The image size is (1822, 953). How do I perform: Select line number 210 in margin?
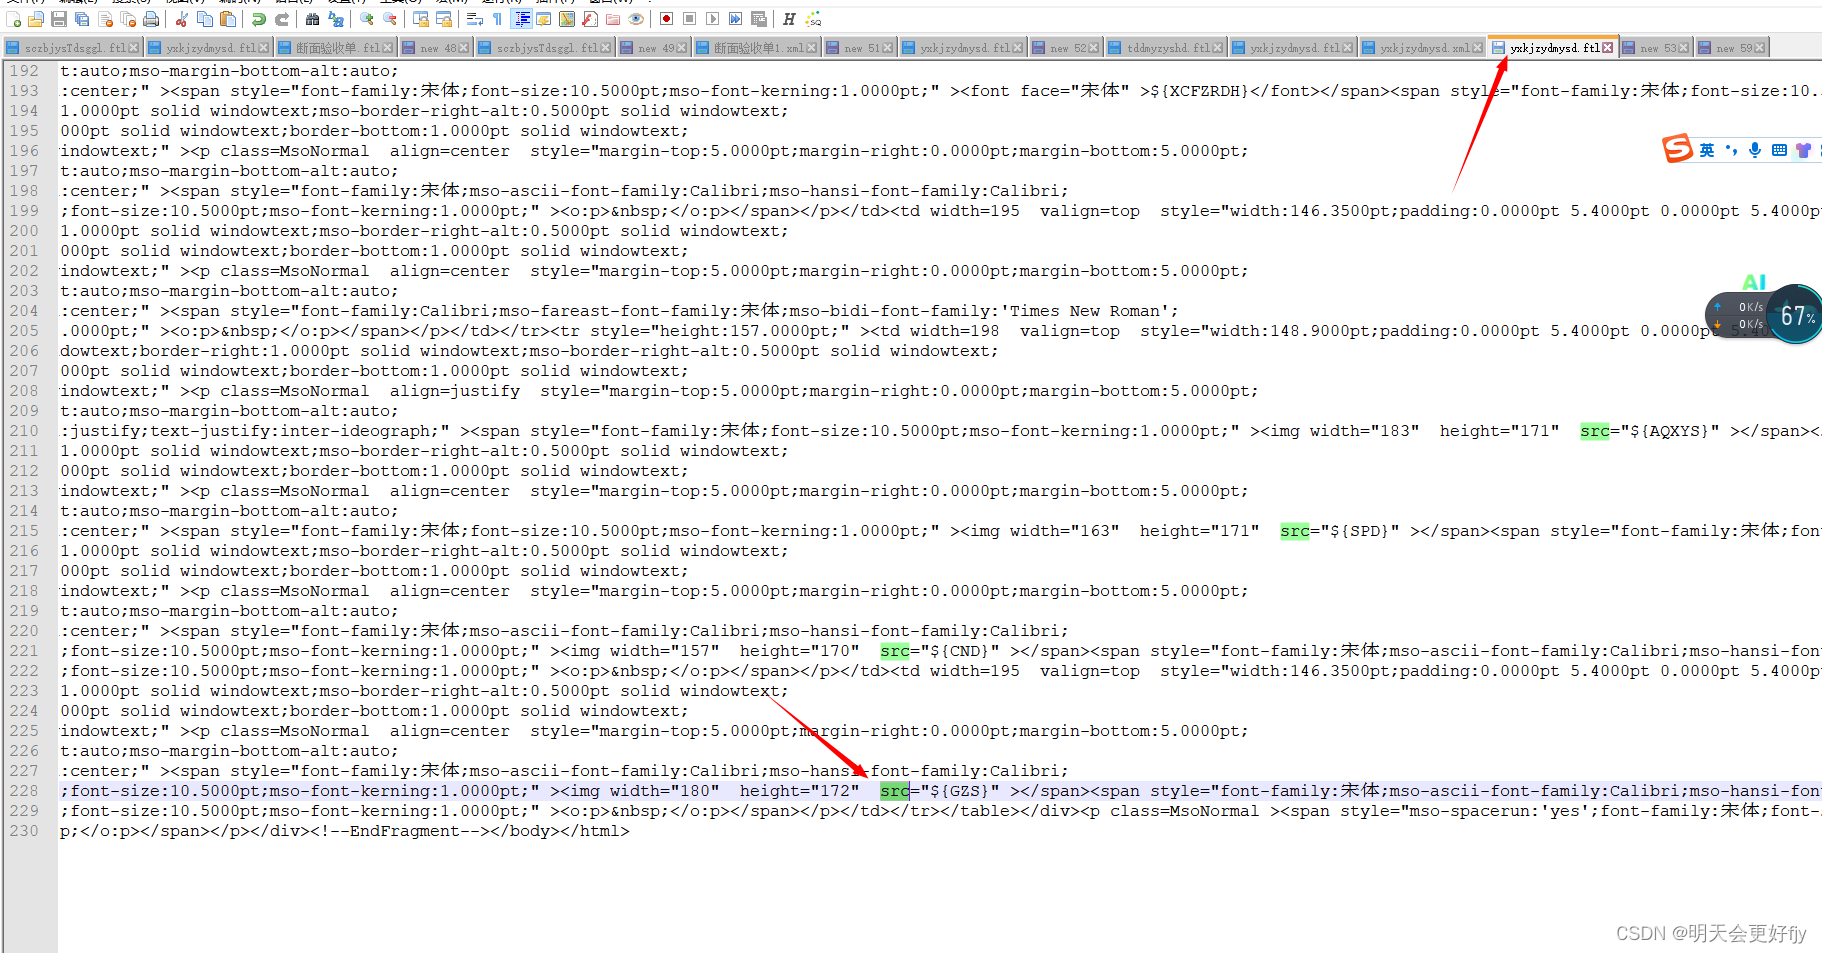click(x=24, y=431)
